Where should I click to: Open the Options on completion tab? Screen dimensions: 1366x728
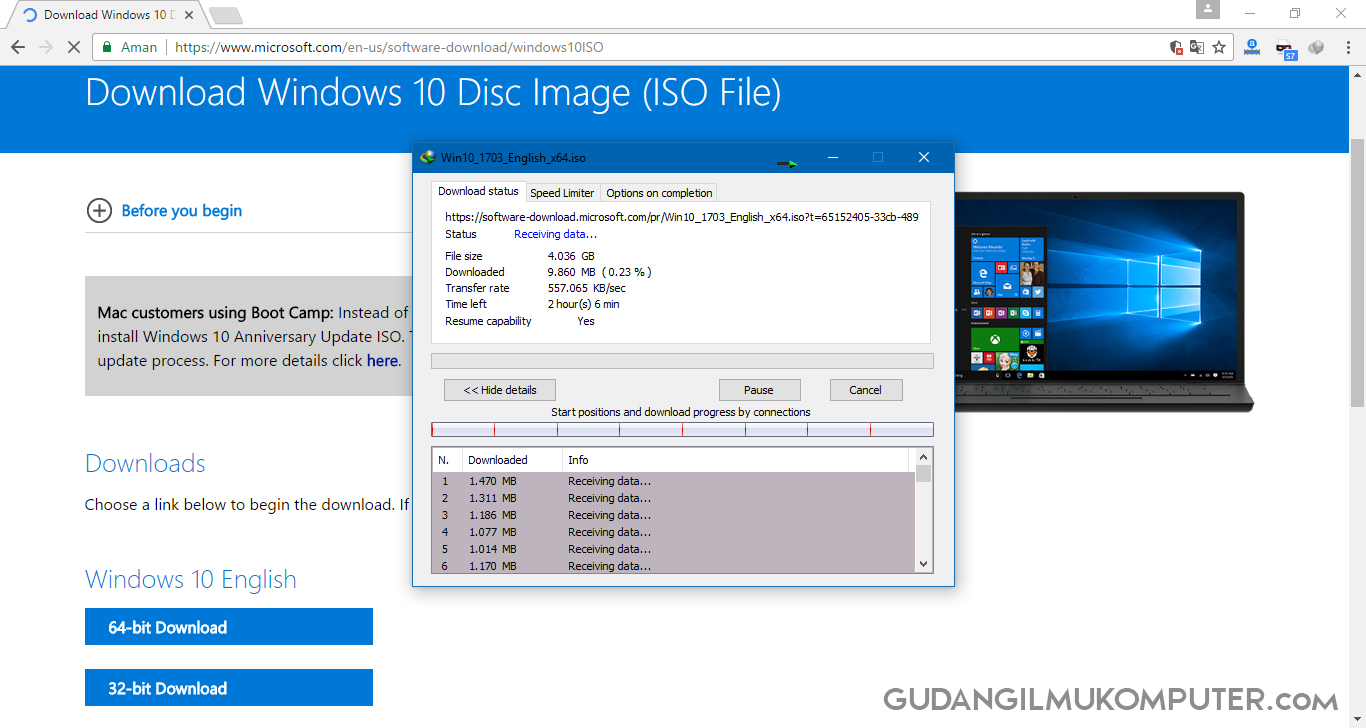point(659,193)
